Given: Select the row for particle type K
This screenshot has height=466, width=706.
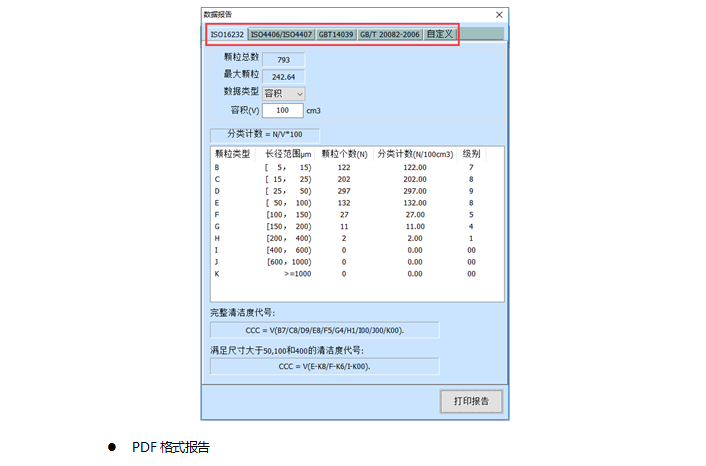Looking at the screenshot, I should coord(350,273).
